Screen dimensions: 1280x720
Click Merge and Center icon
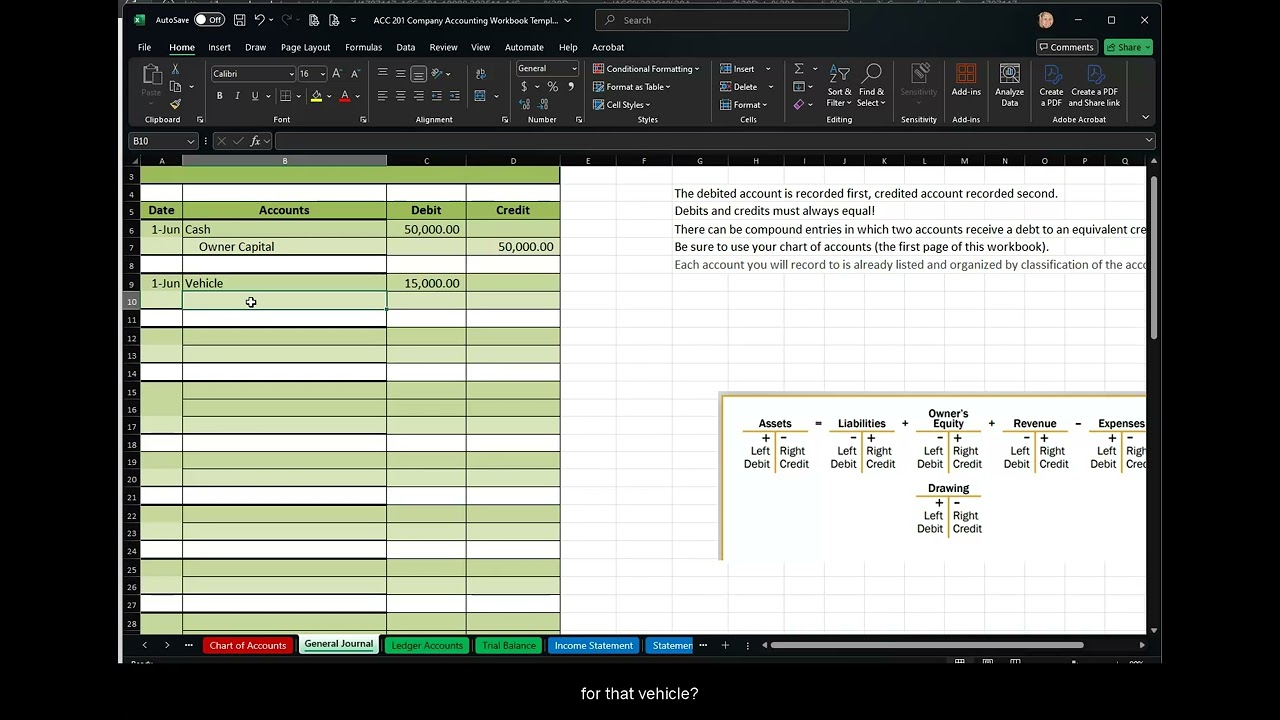480,96
